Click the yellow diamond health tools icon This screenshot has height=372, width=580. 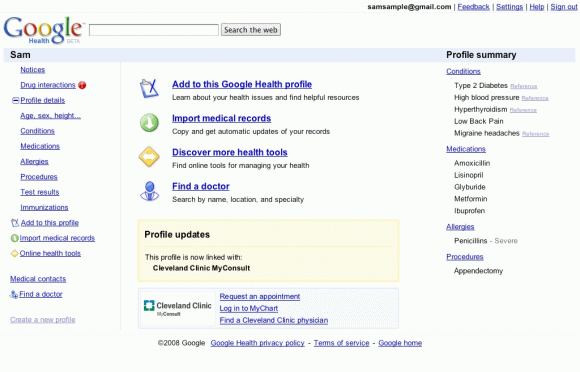point(149,157)
